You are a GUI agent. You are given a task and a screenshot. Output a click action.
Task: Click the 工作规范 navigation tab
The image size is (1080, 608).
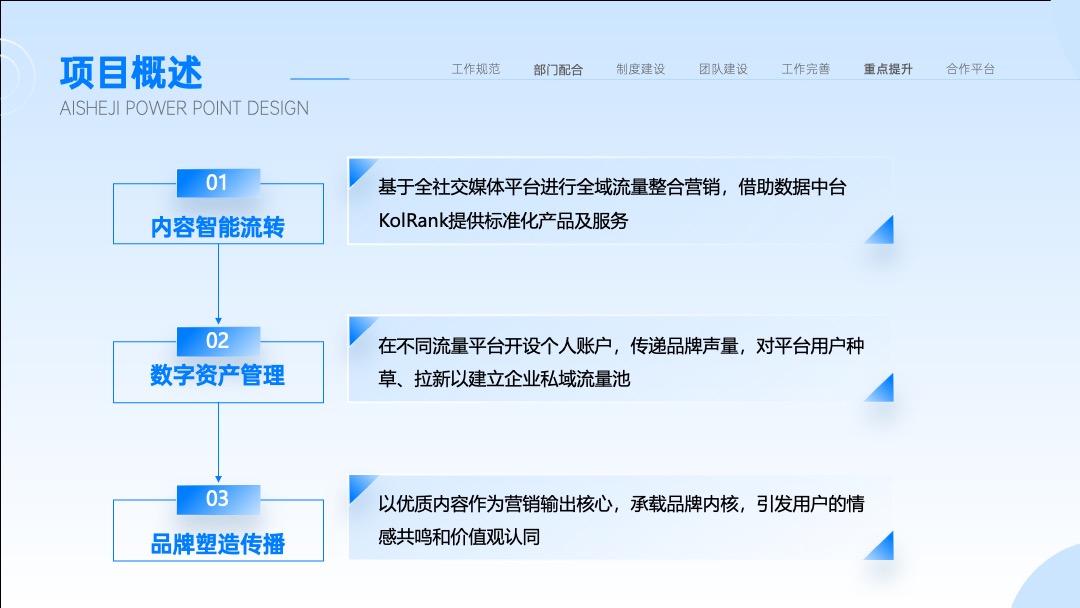(475, 69)
